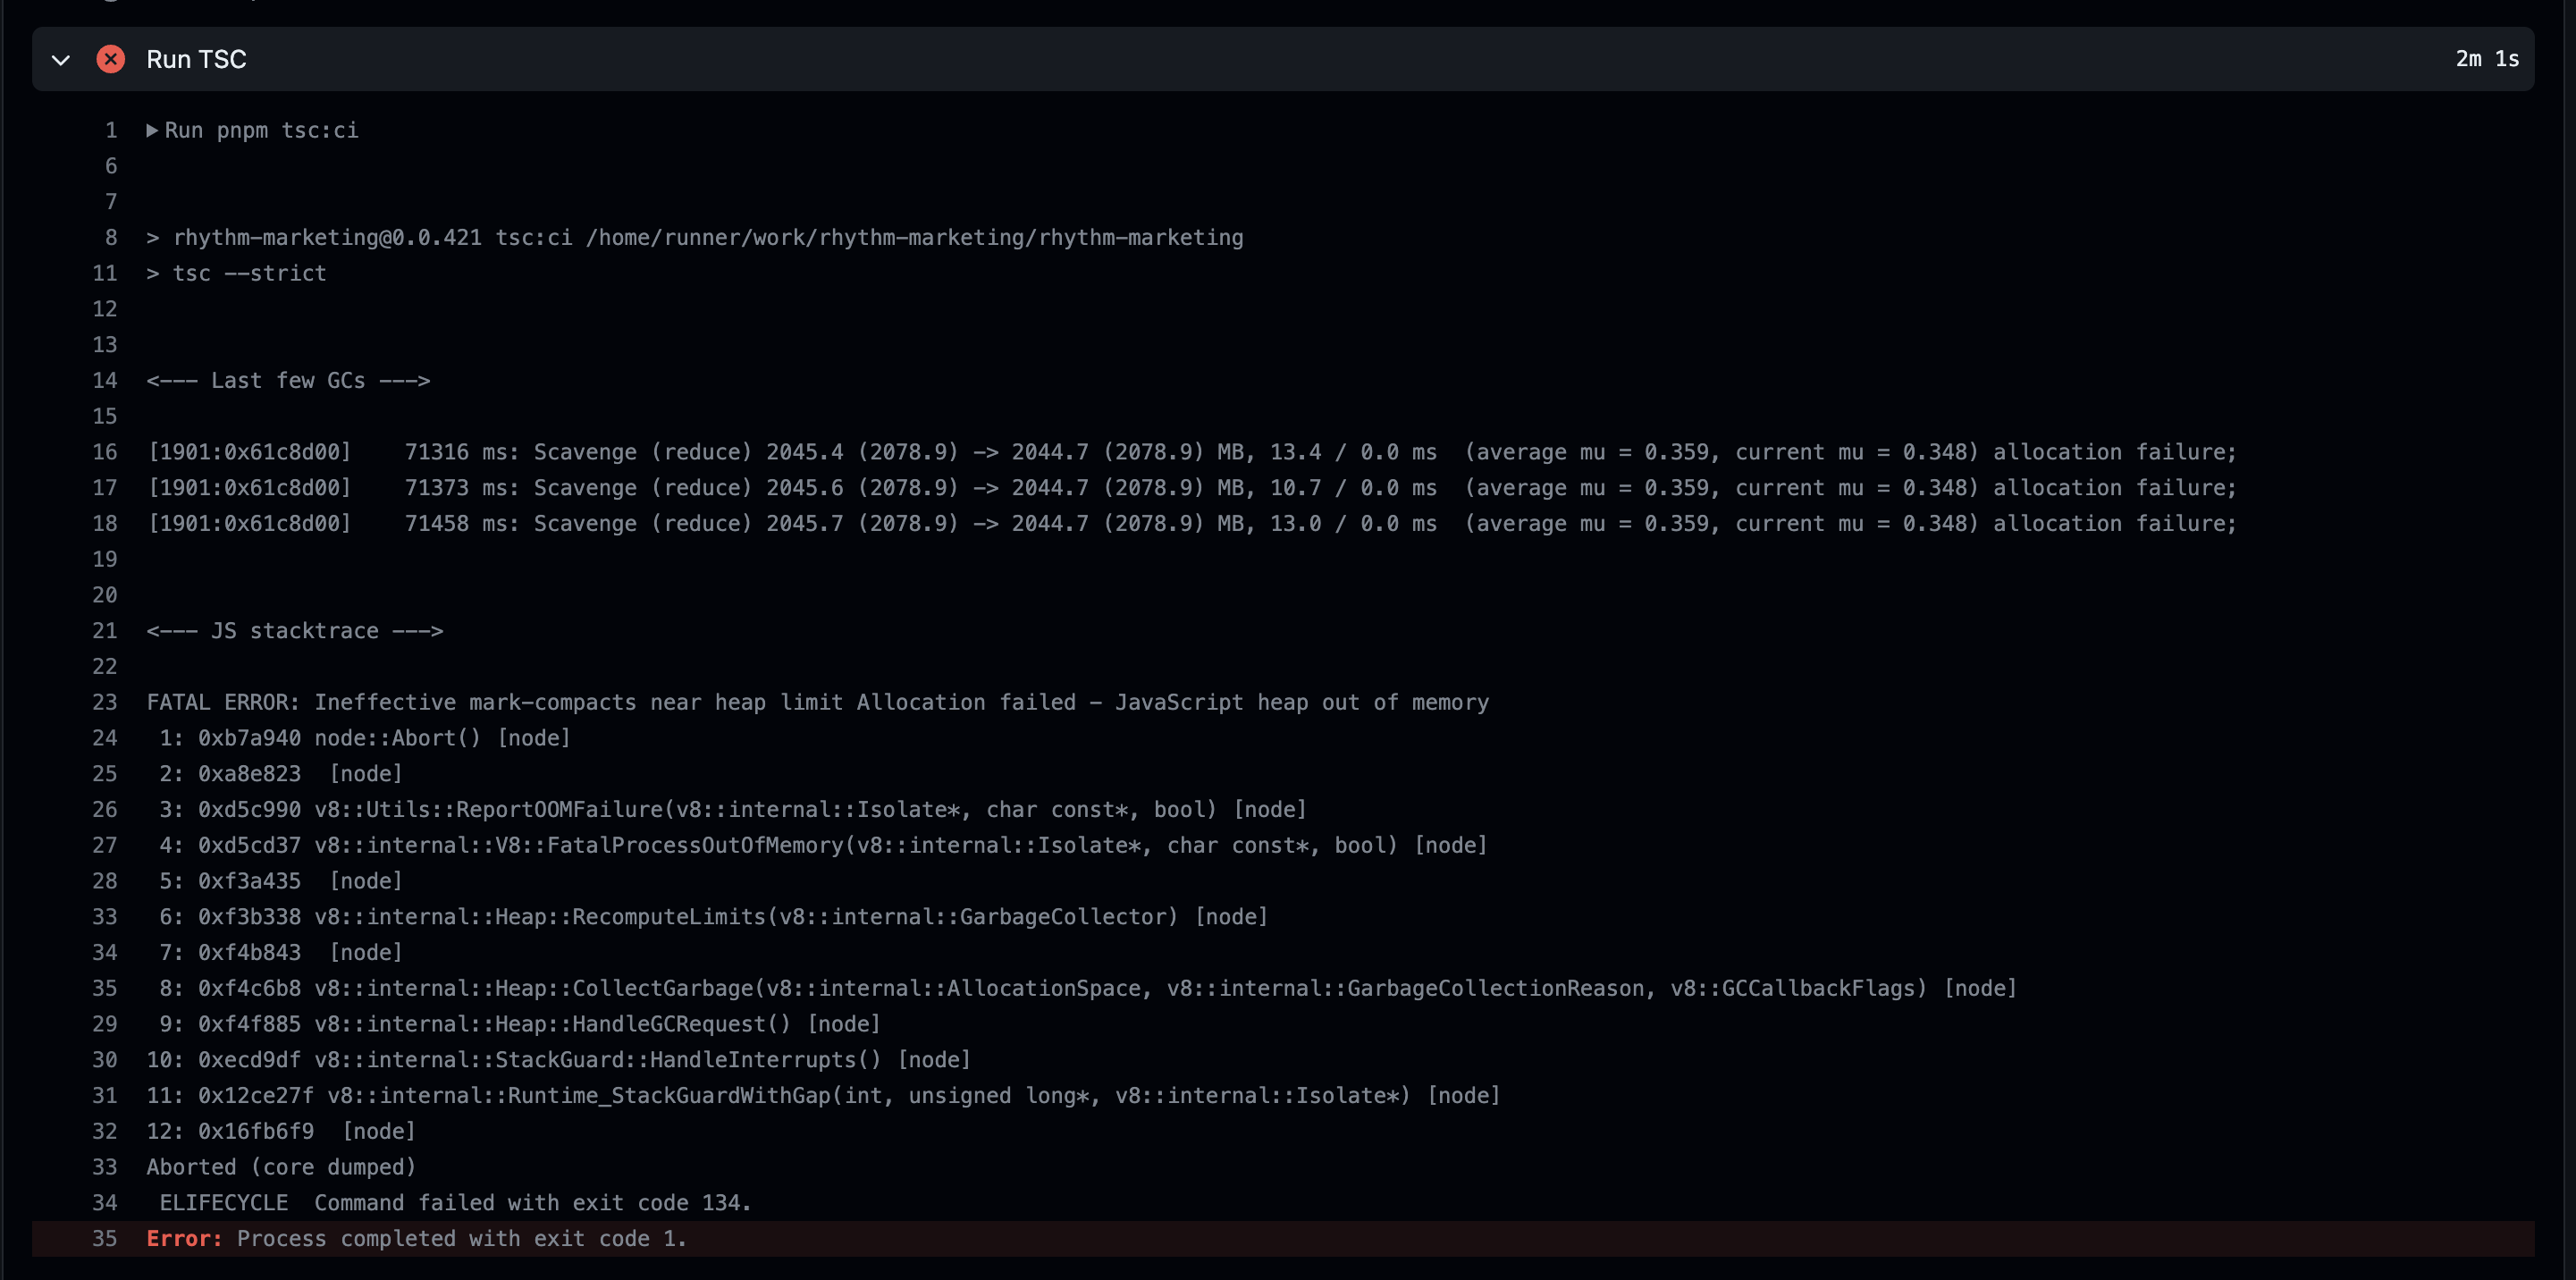Click line number 24 node::Abort frame
The height and width of the screenshot is (1280, 2576).
[105, 737]
